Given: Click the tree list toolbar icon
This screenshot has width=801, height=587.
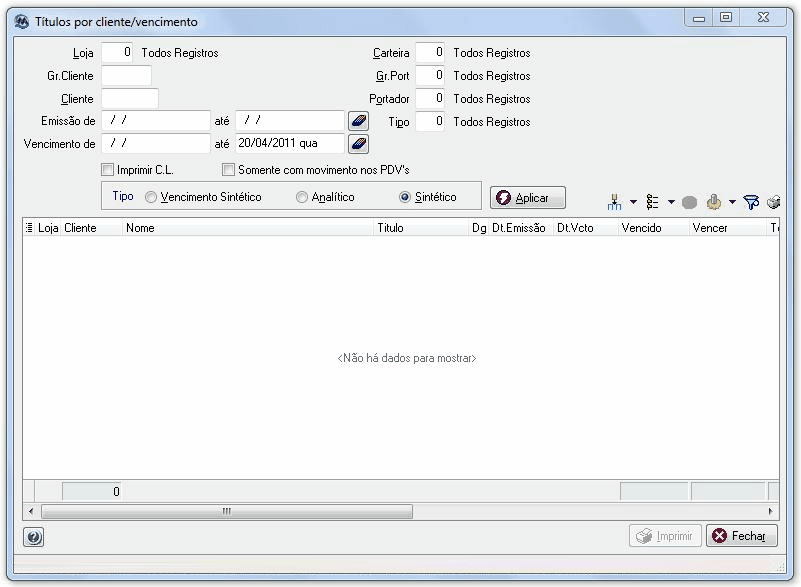Looking at the screenshot, I should (x=652, y=202).
